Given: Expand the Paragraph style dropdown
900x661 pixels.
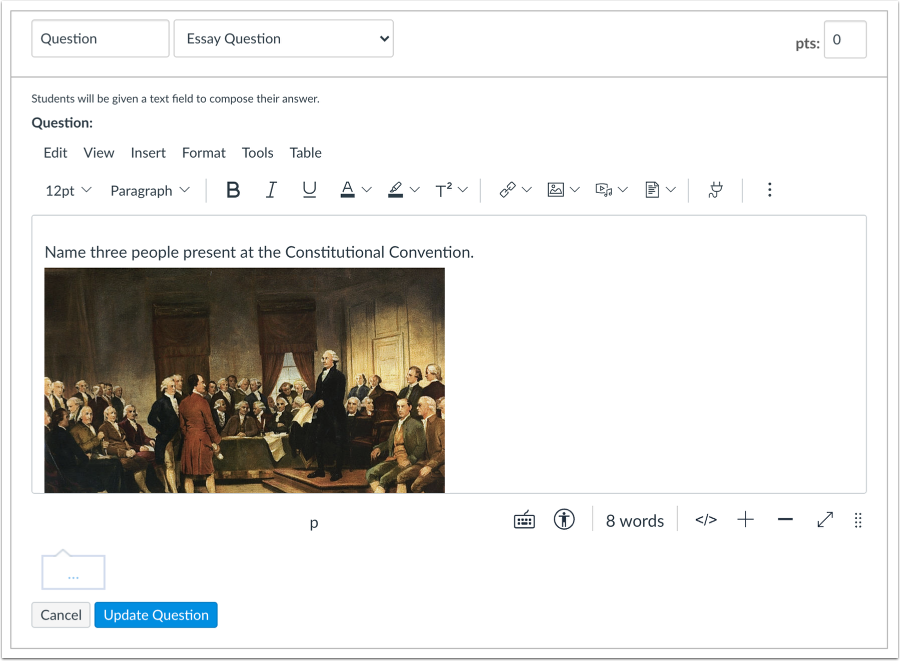Looking at the screenshot, I should (x=150, y=190).
